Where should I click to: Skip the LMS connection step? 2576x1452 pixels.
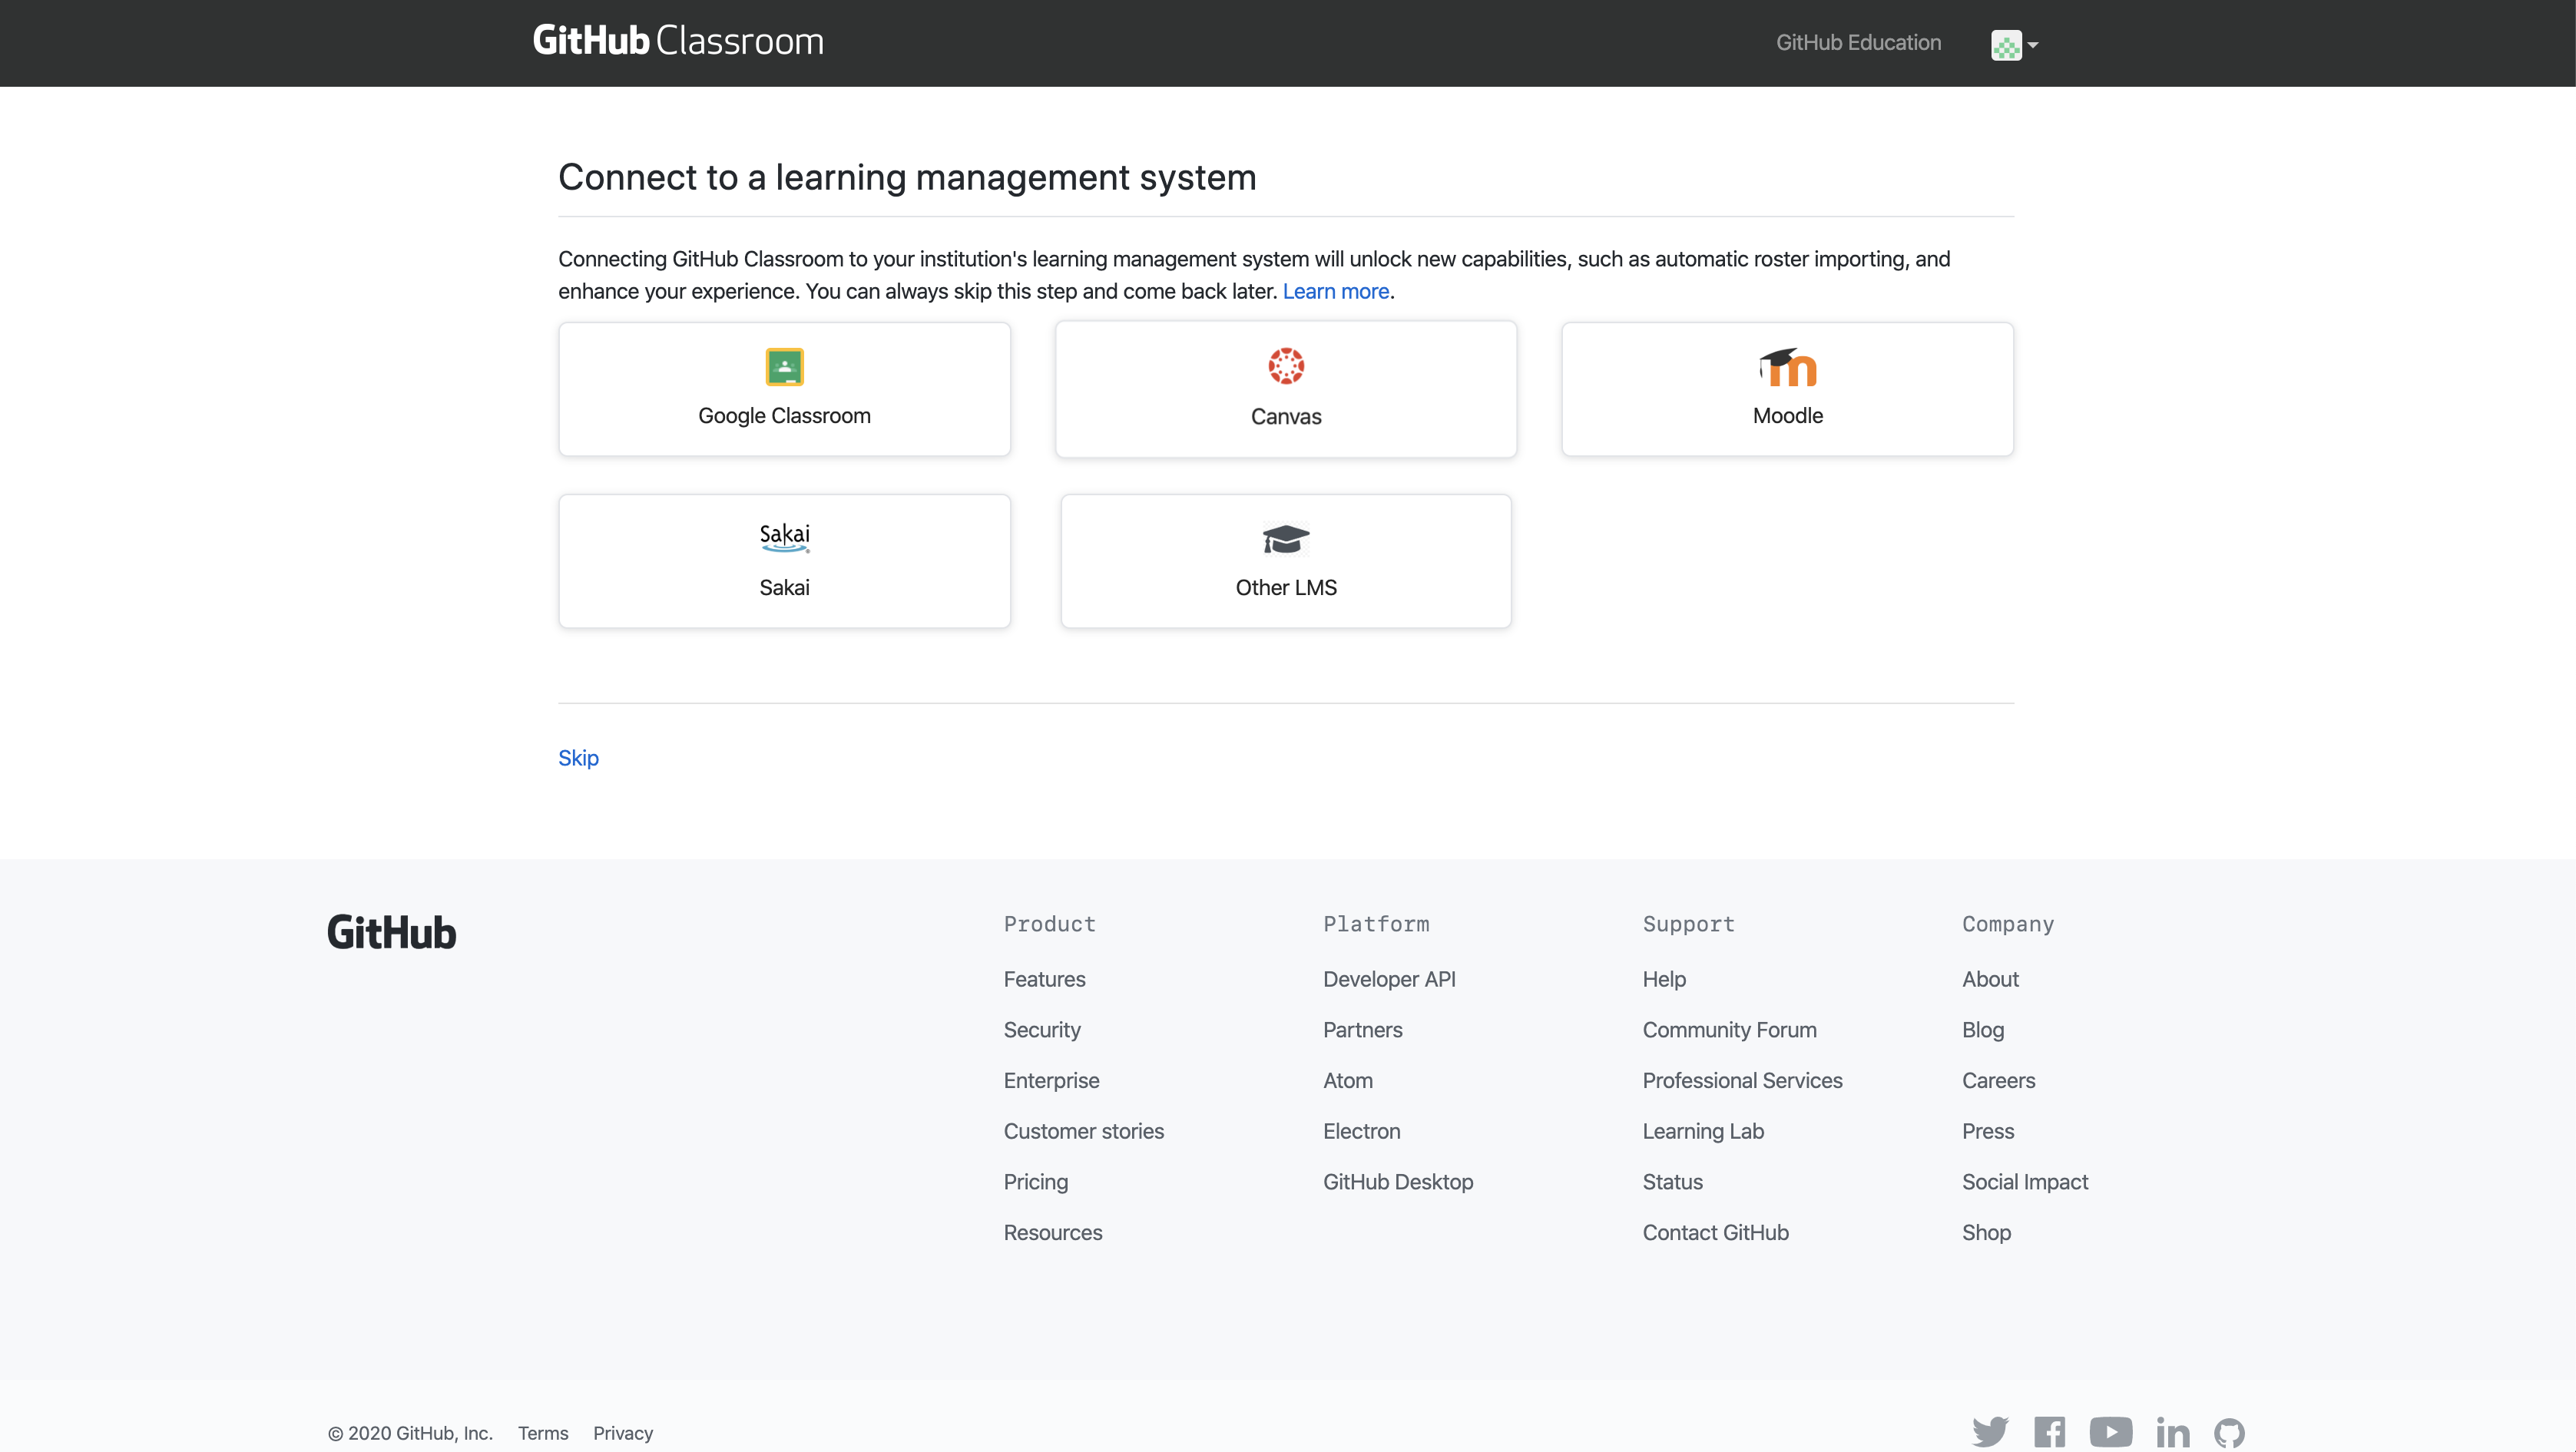click(x=578, y=758)
